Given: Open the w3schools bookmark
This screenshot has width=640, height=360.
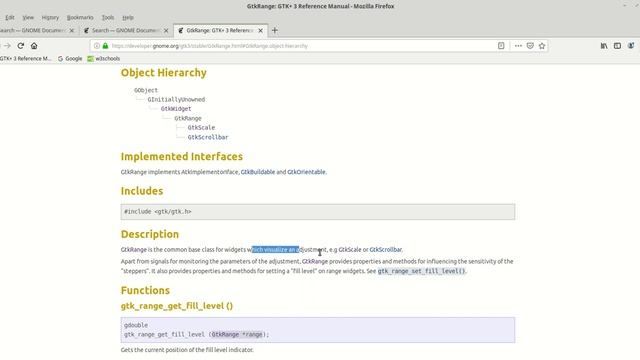Looking at the screenshot, I should click(x=104, y=59).
